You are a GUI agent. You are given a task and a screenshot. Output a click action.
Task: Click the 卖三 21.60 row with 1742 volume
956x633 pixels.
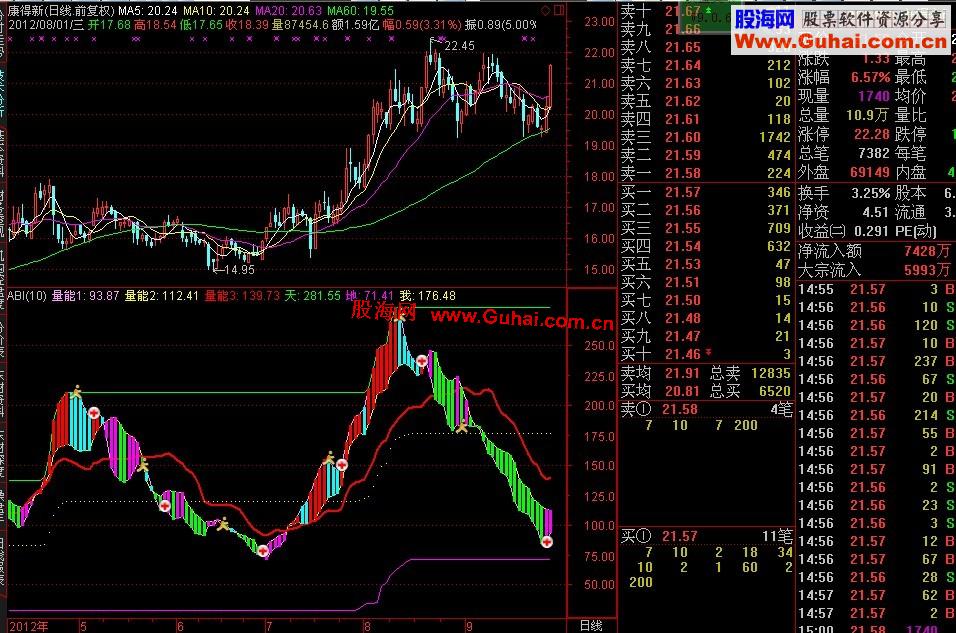[705, 137]
